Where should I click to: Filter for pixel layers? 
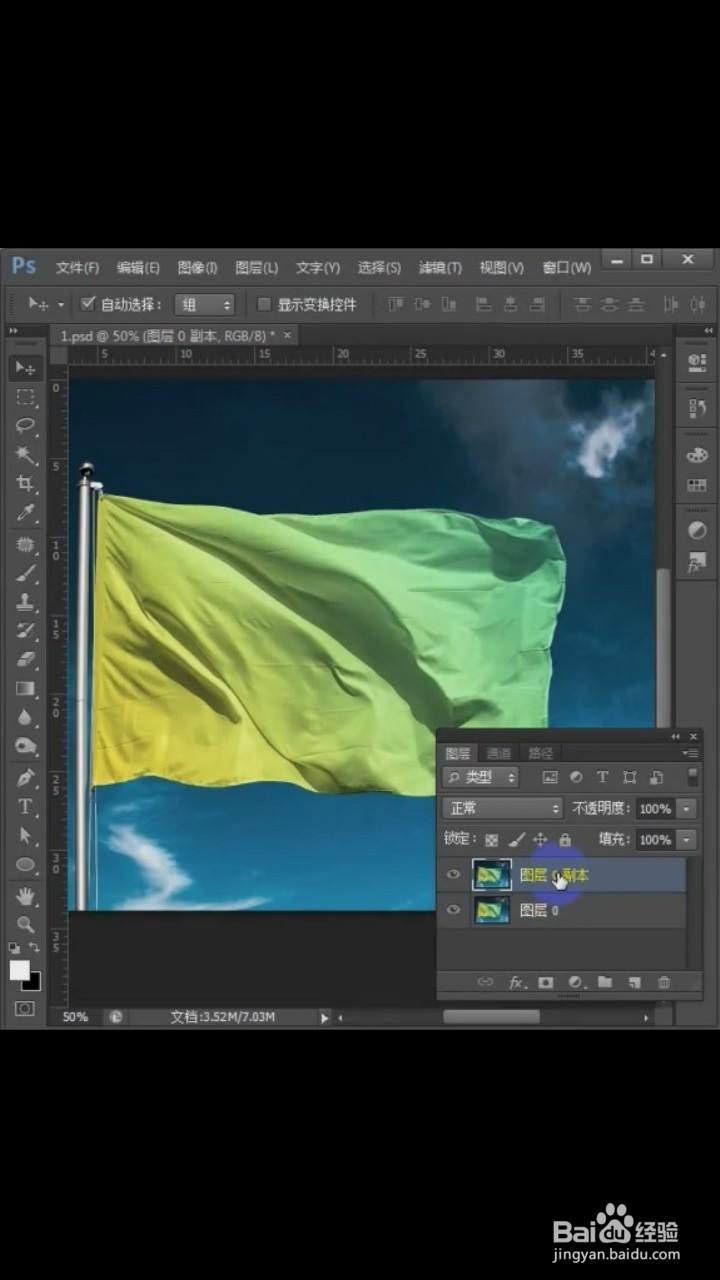point(549,777)
